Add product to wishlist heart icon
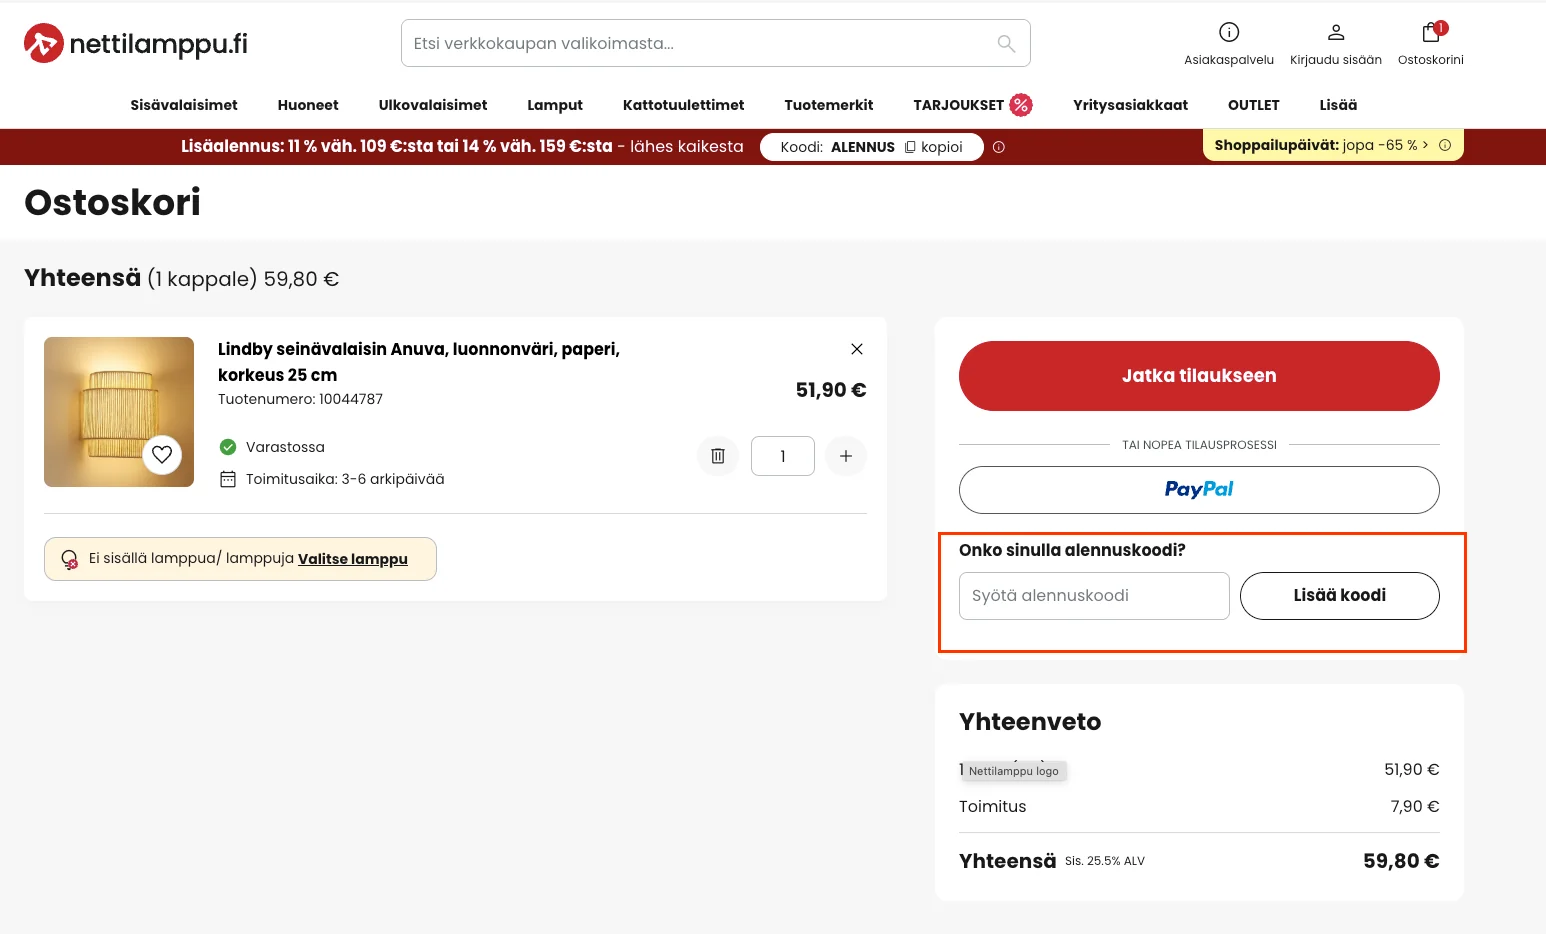This screenshot has width=1546, height=934. 162,455
